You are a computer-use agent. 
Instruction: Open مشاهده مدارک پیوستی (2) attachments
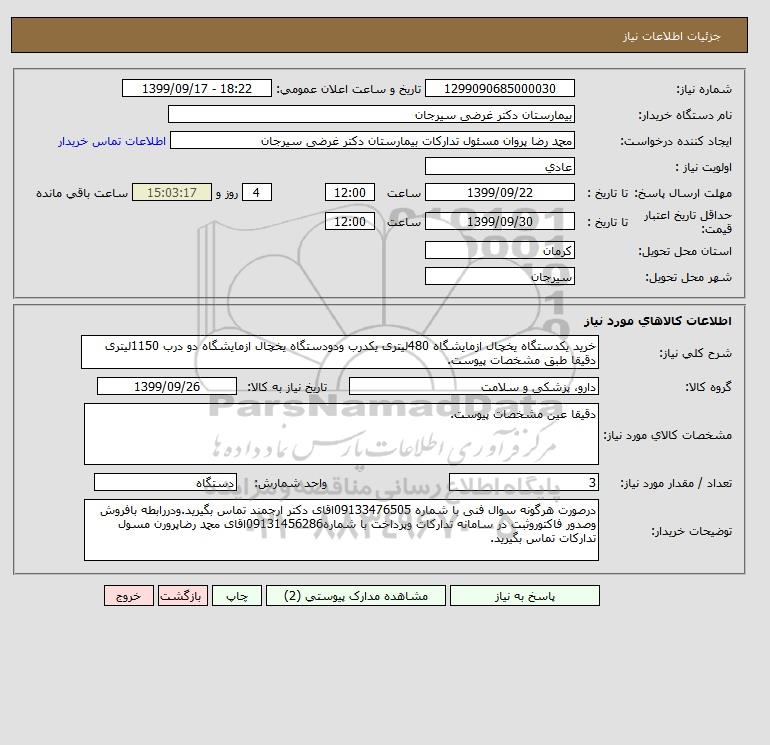pos(356,596)
